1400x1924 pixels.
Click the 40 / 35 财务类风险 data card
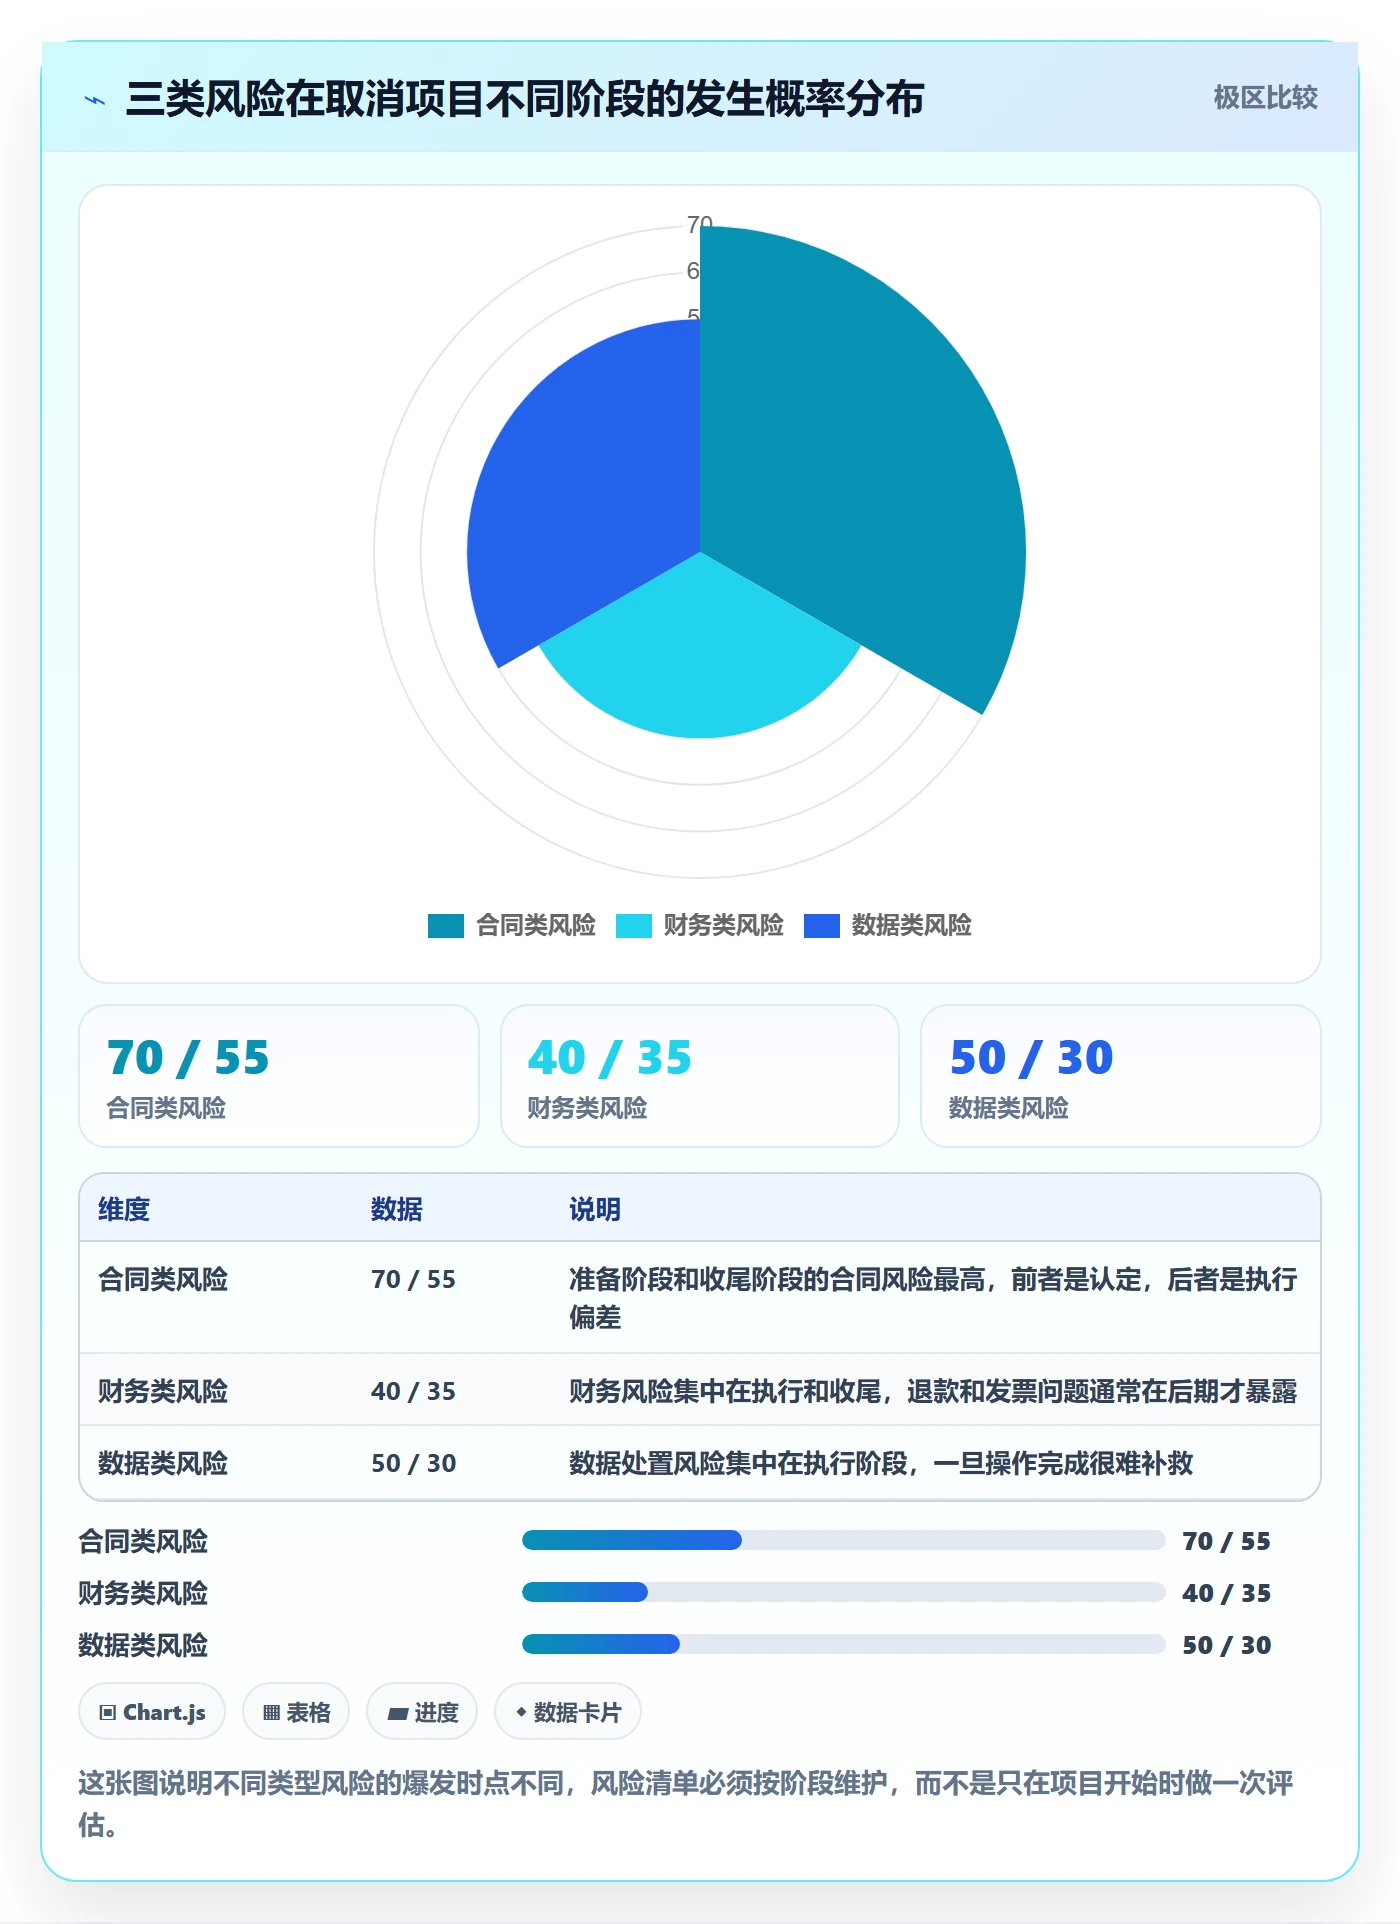point(700,1076)
